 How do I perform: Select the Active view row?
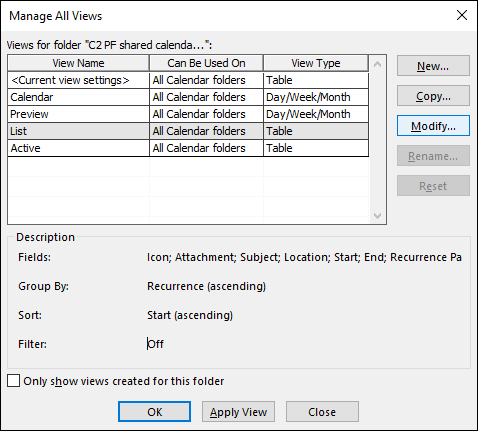[188, 148]
